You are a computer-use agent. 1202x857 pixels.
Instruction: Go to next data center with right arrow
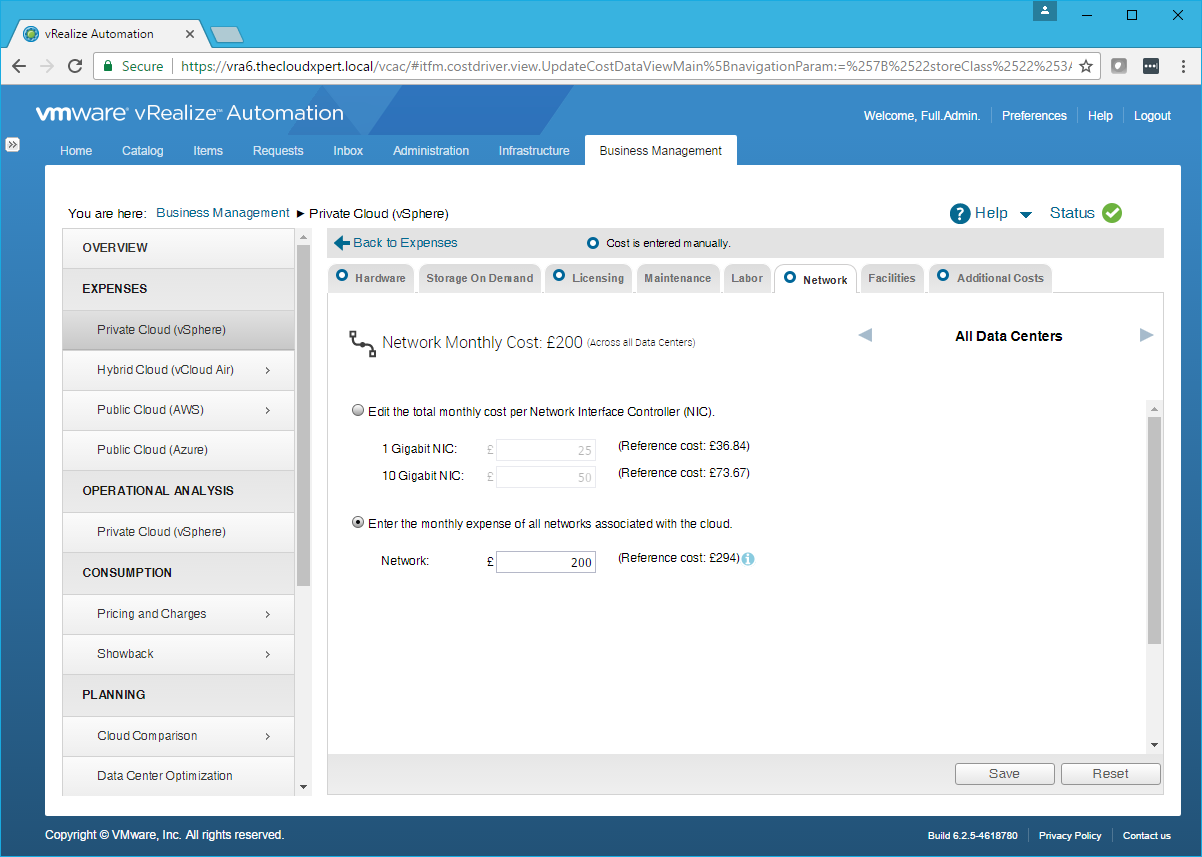tap(1146, 336)
